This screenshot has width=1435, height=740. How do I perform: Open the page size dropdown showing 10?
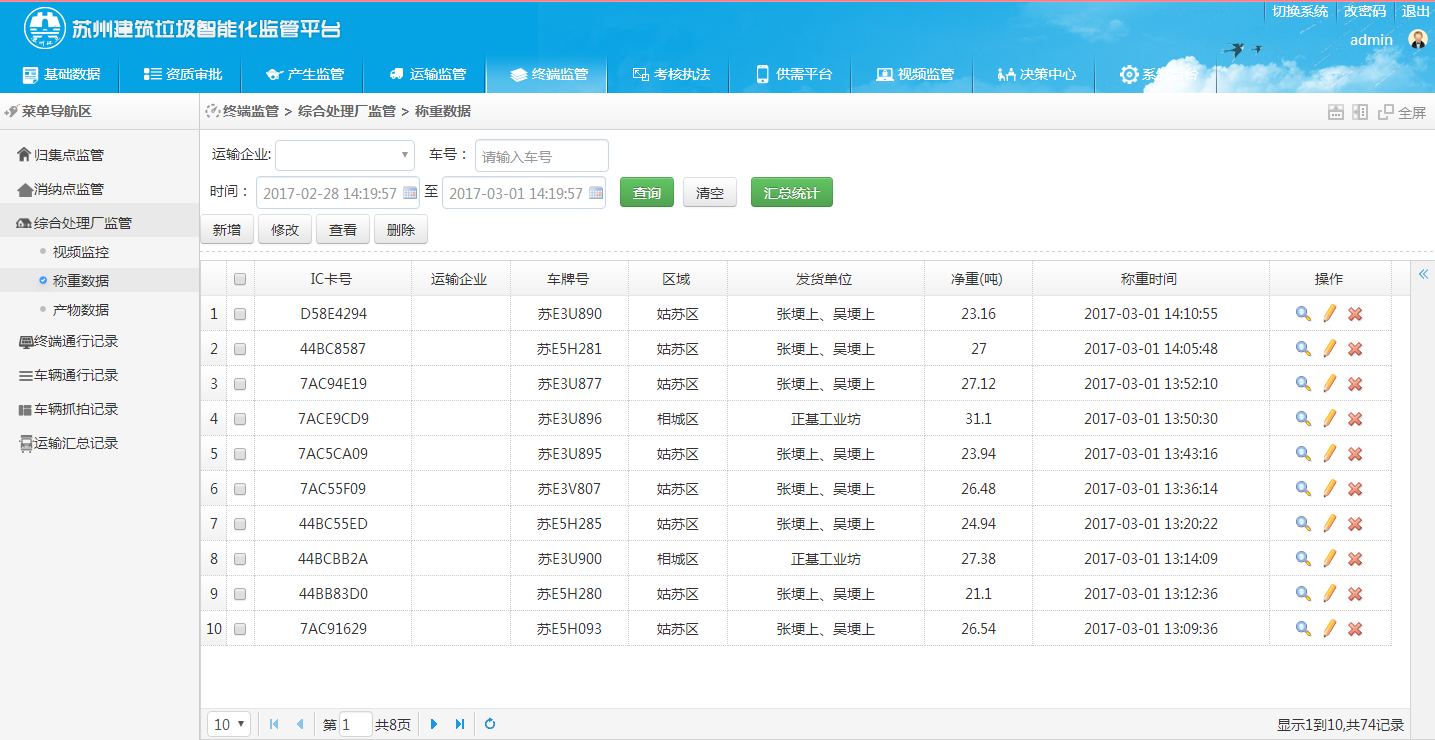[229, 724]
